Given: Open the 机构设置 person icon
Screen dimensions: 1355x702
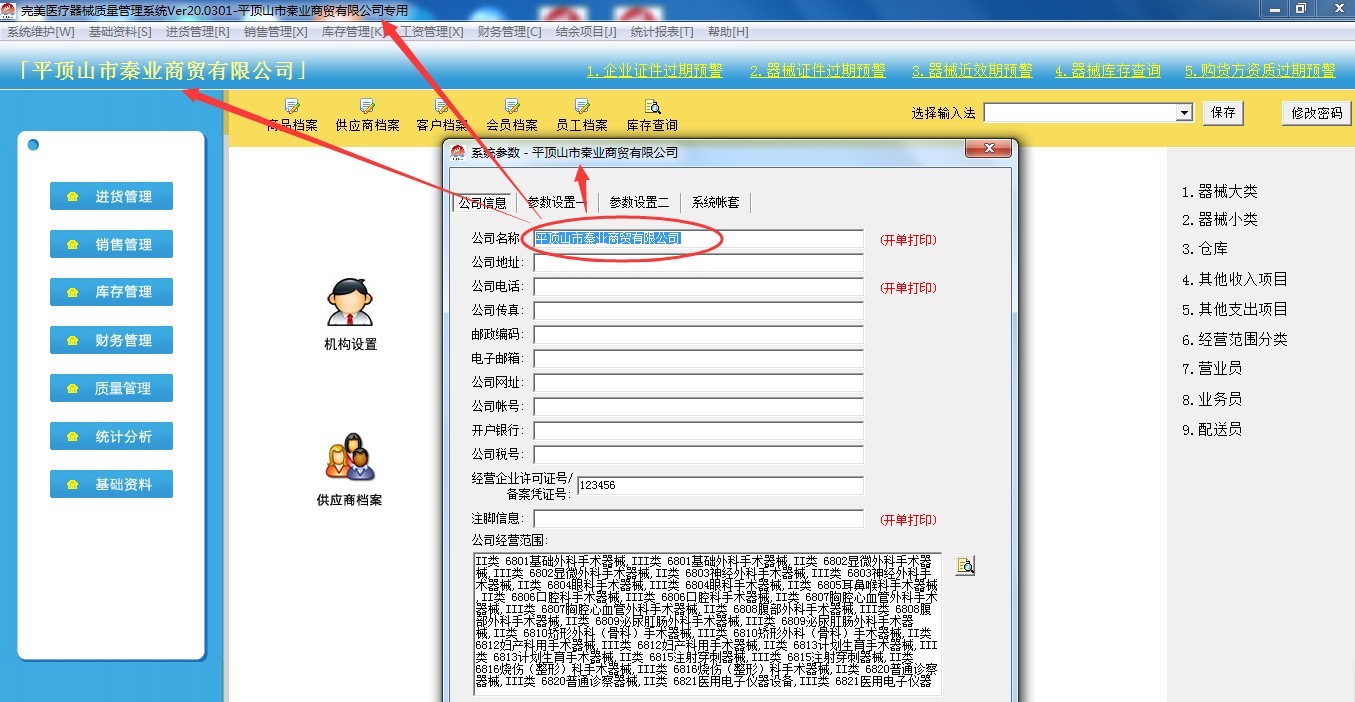Looking at the screenshot, I should 350,303.
